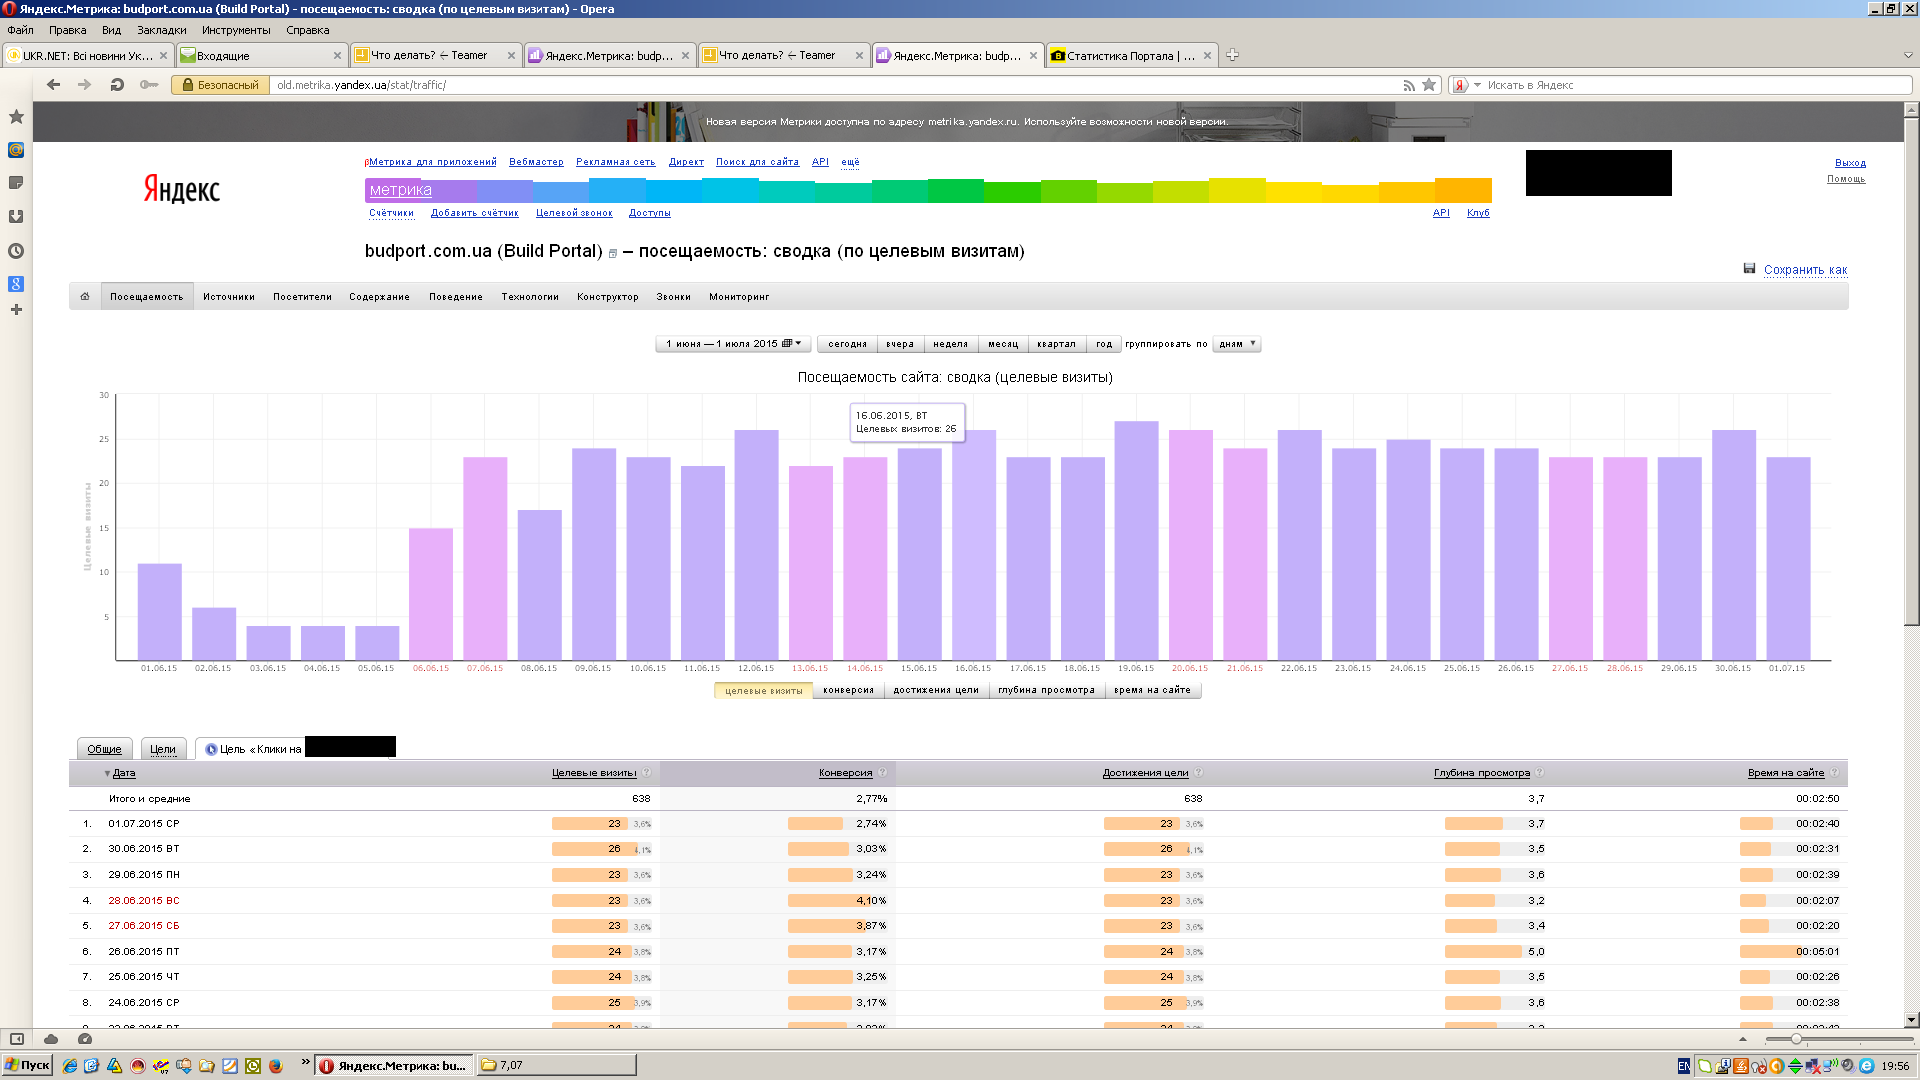Click the address bar URL field
The height and width of the screenshot is (1080, 1920).
coord(835,85)
